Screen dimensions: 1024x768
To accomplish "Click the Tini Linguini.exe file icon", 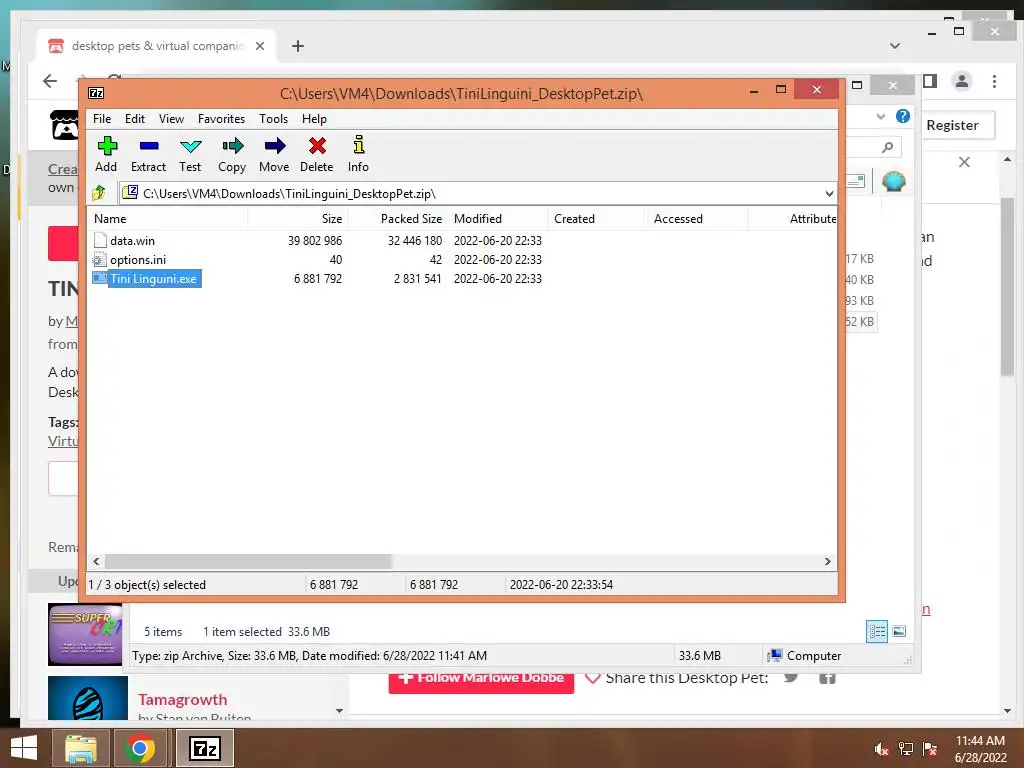I will pyautogui.click(x=99, y=278).
